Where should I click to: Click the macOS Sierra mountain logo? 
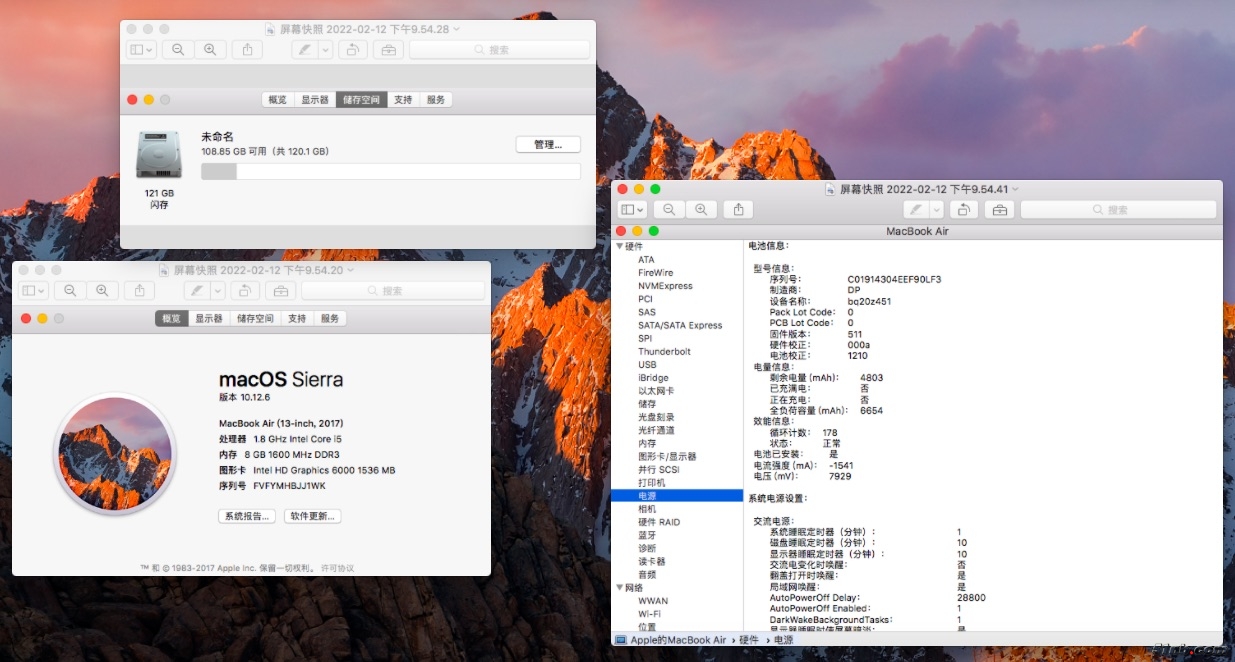(x=113, y=454)
